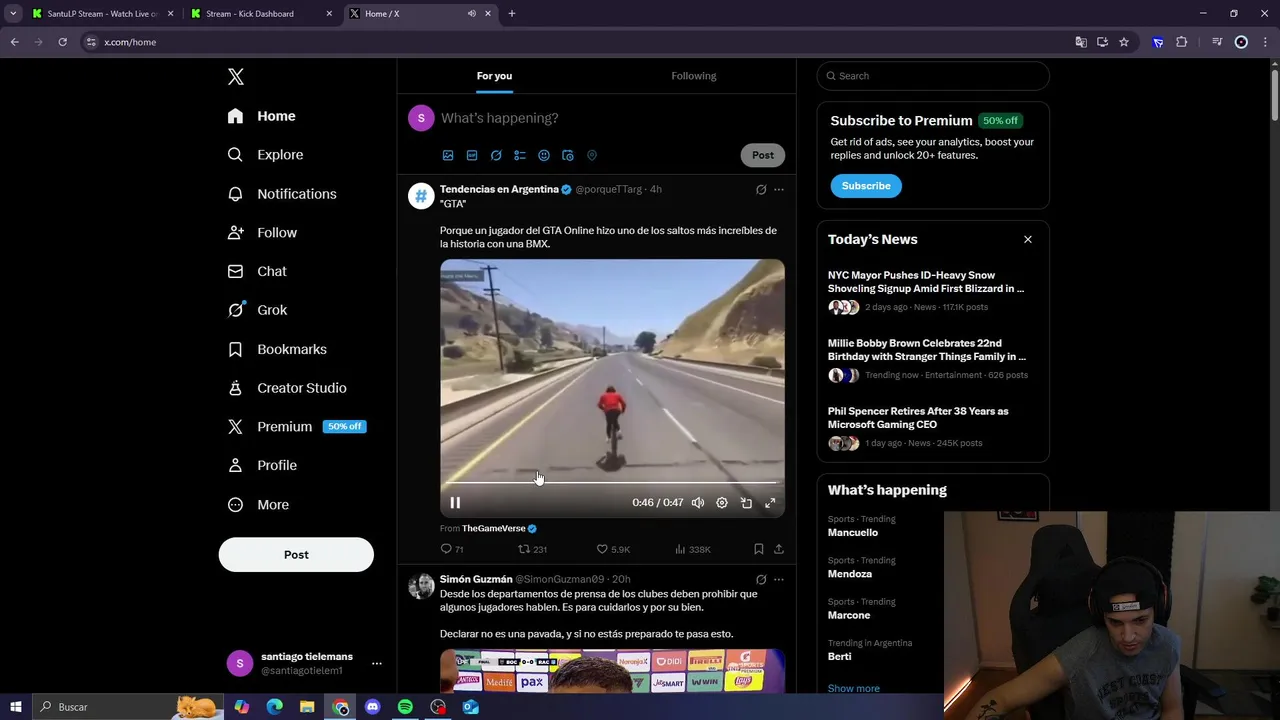1280x720 pixels.
Task: Open Premium 50% off sidebar item
Action: (x=297, y=426)
